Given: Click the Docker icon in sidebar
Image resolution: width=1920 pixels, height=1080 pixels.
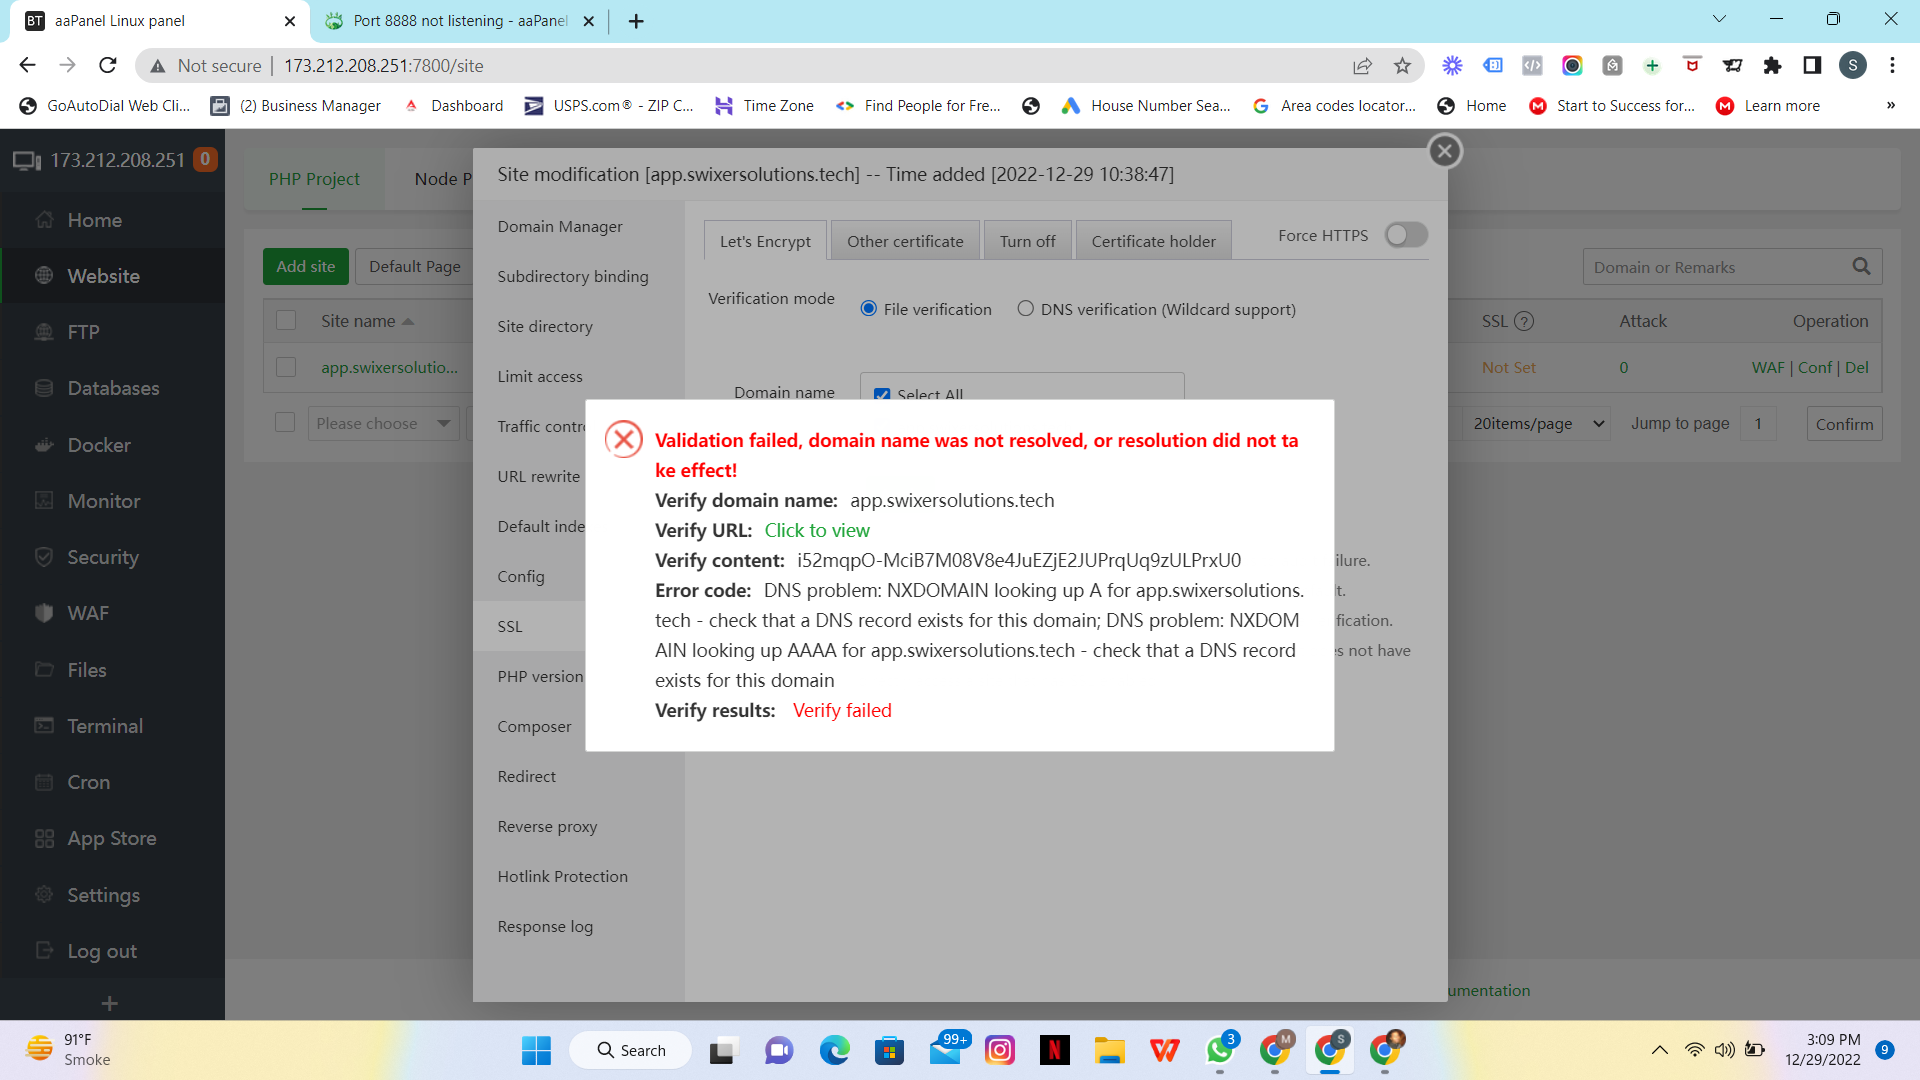Looking at the screenshot, I should point(44,445).
